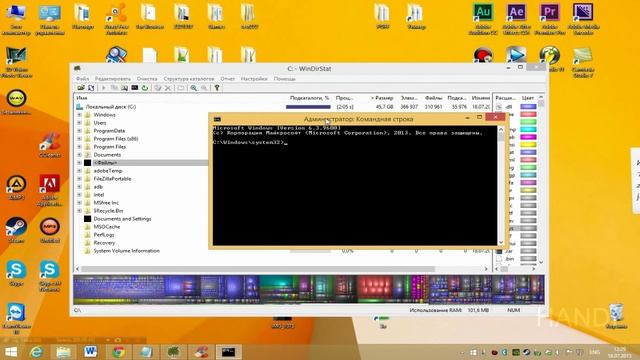Open Adobe Audition desktop shortcut
This screenshot has height=360, width=640.
point(483,18)
